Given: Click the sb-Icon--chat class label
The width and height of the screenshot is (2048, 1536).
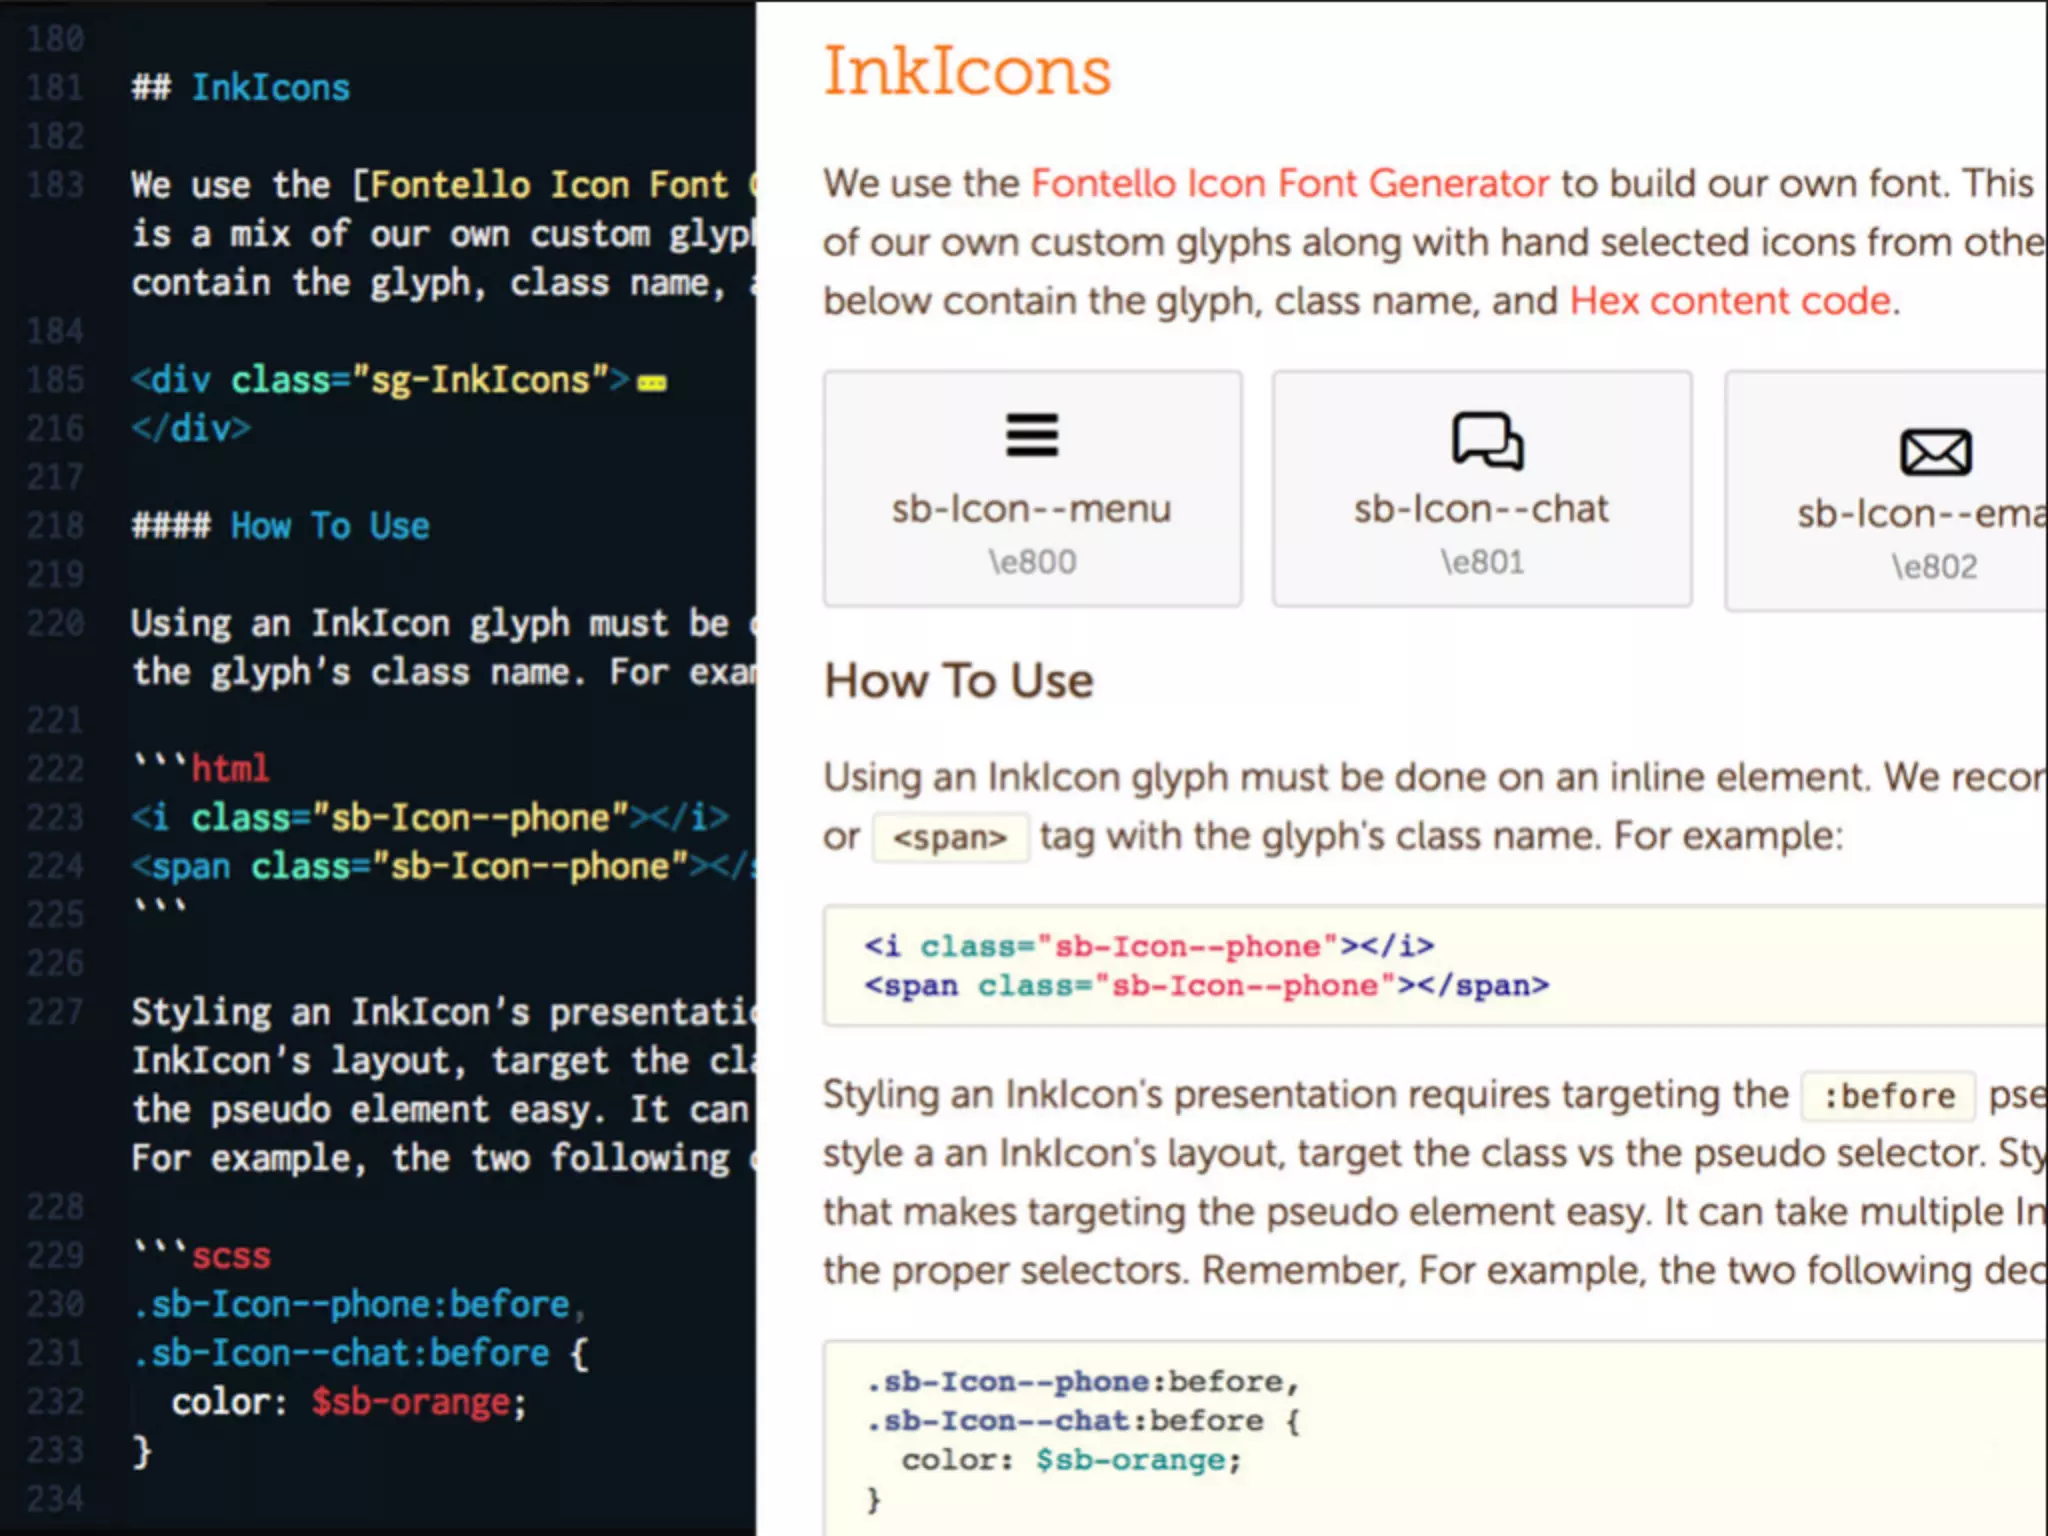Looking at the screenshot, I should tap(1481, 509).
